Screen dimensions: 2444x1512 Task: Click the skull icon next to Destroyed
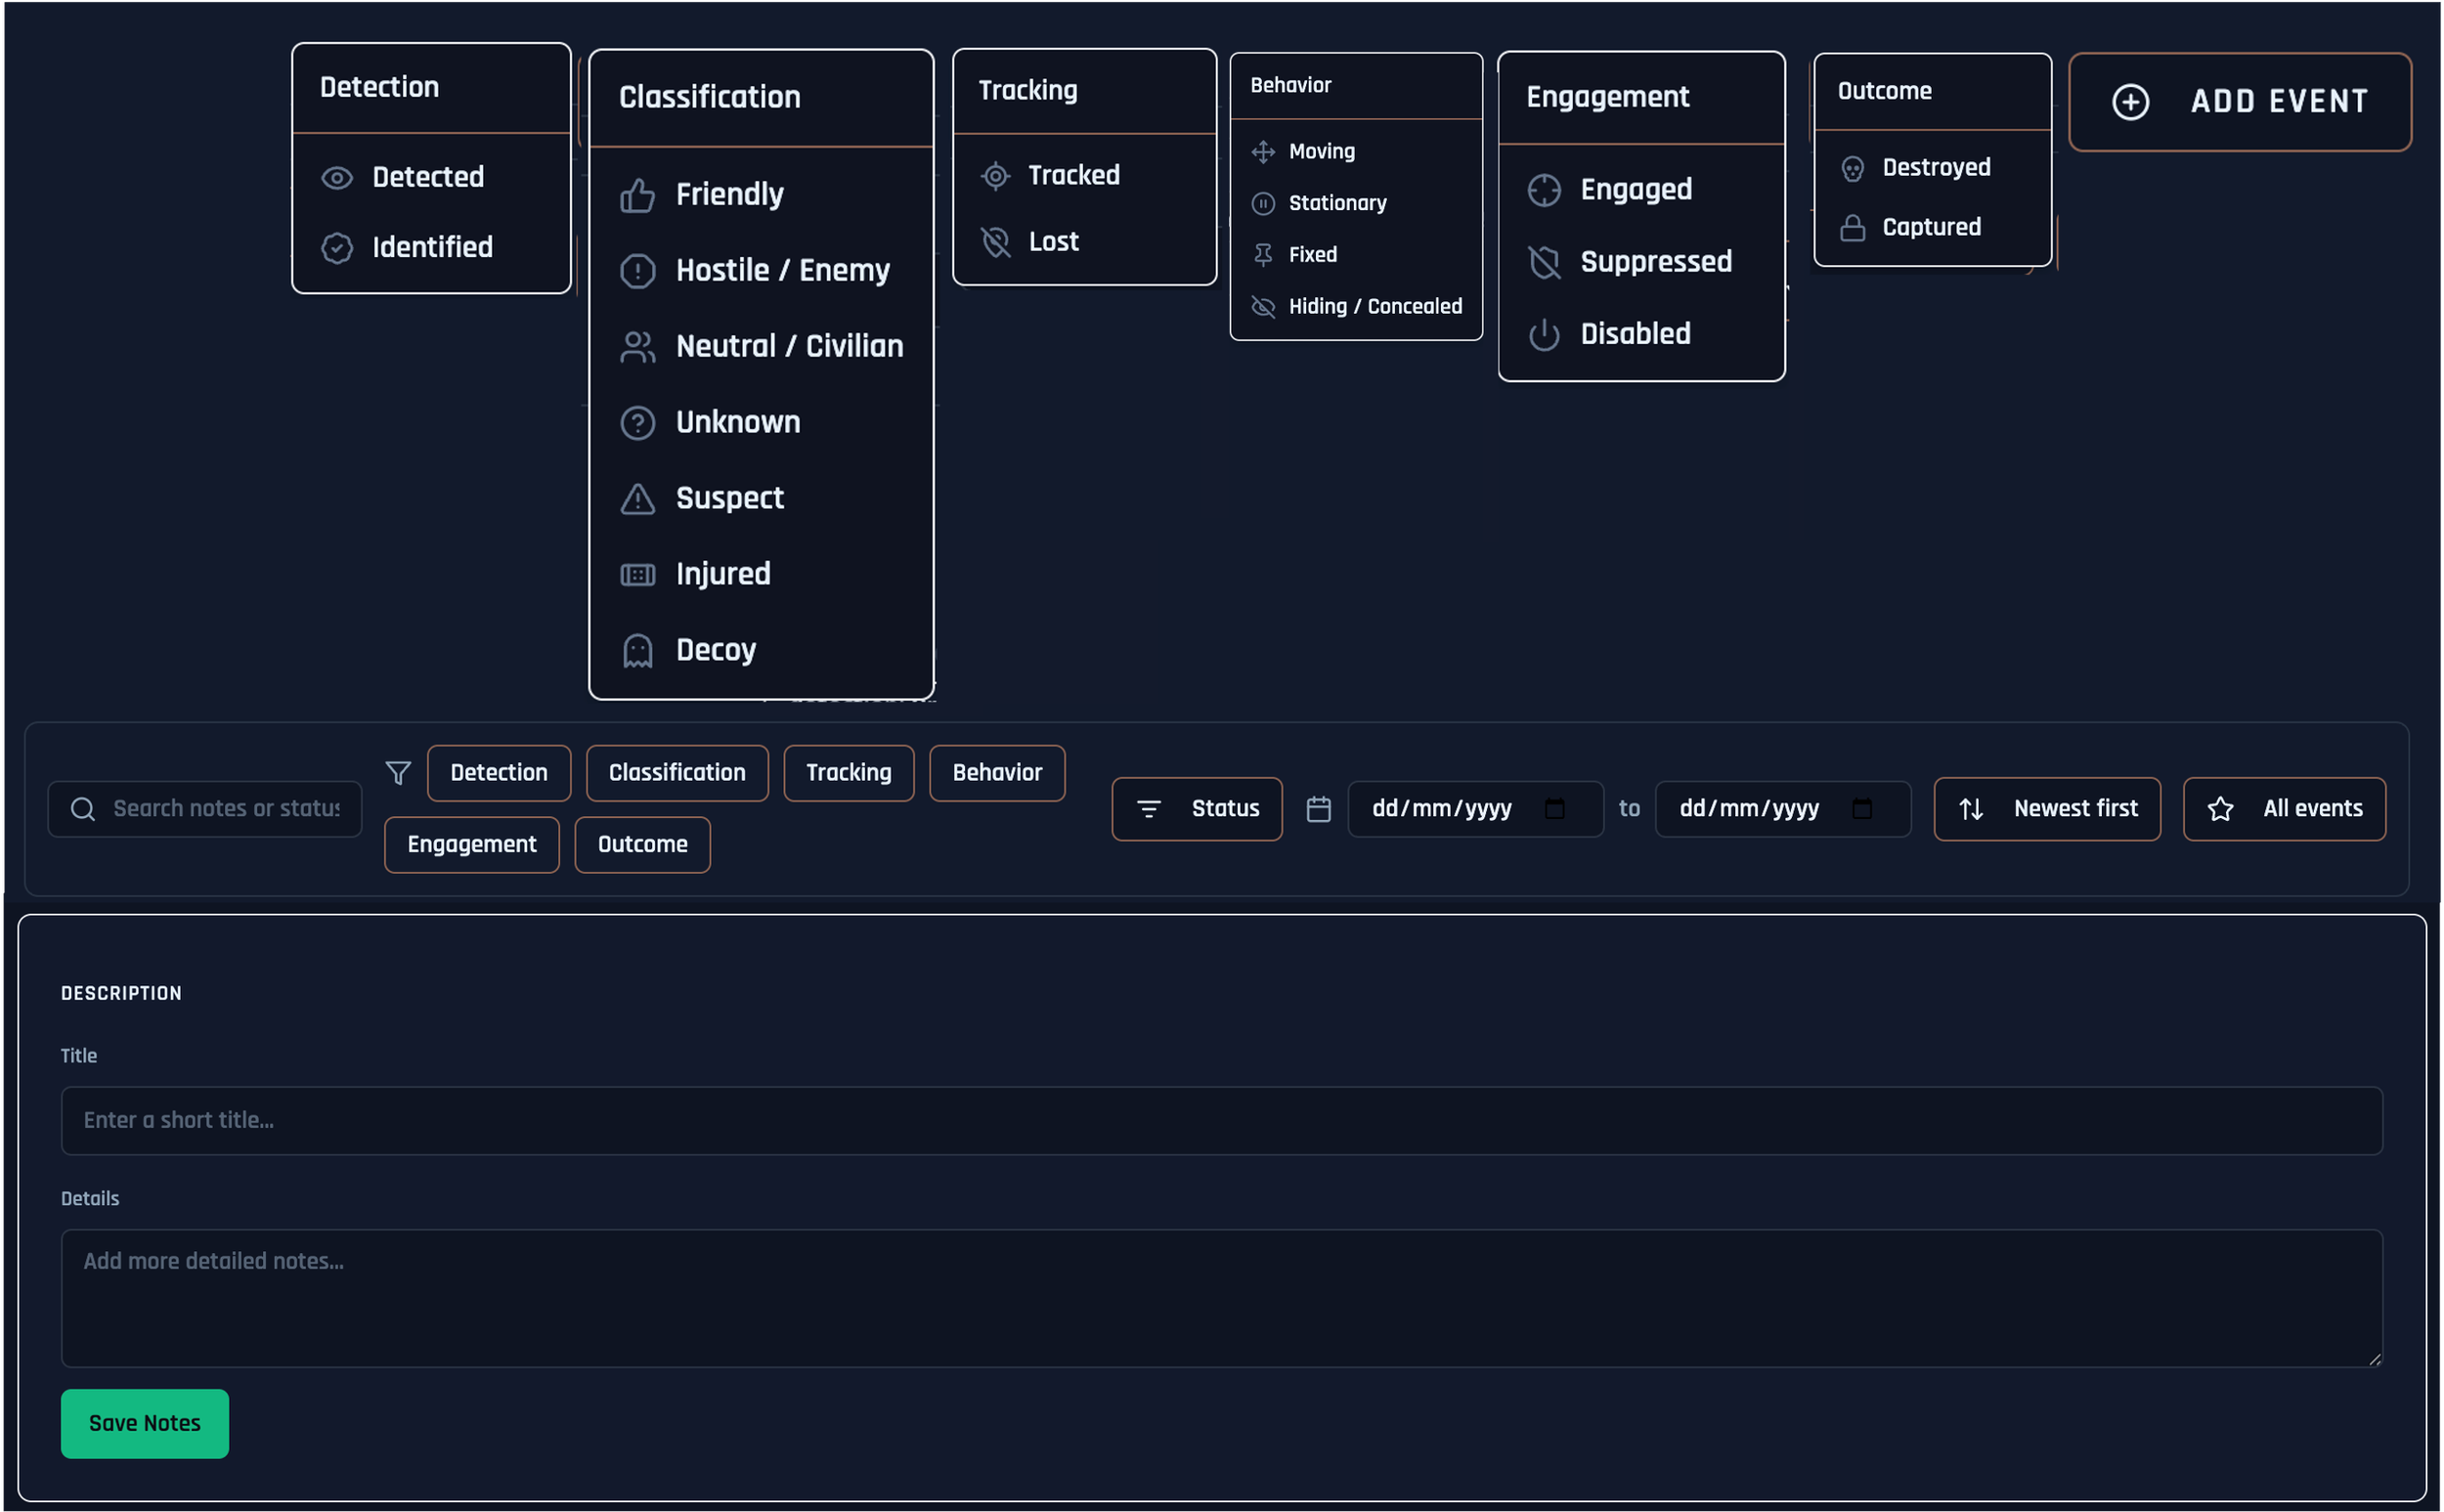point(1852,168)
